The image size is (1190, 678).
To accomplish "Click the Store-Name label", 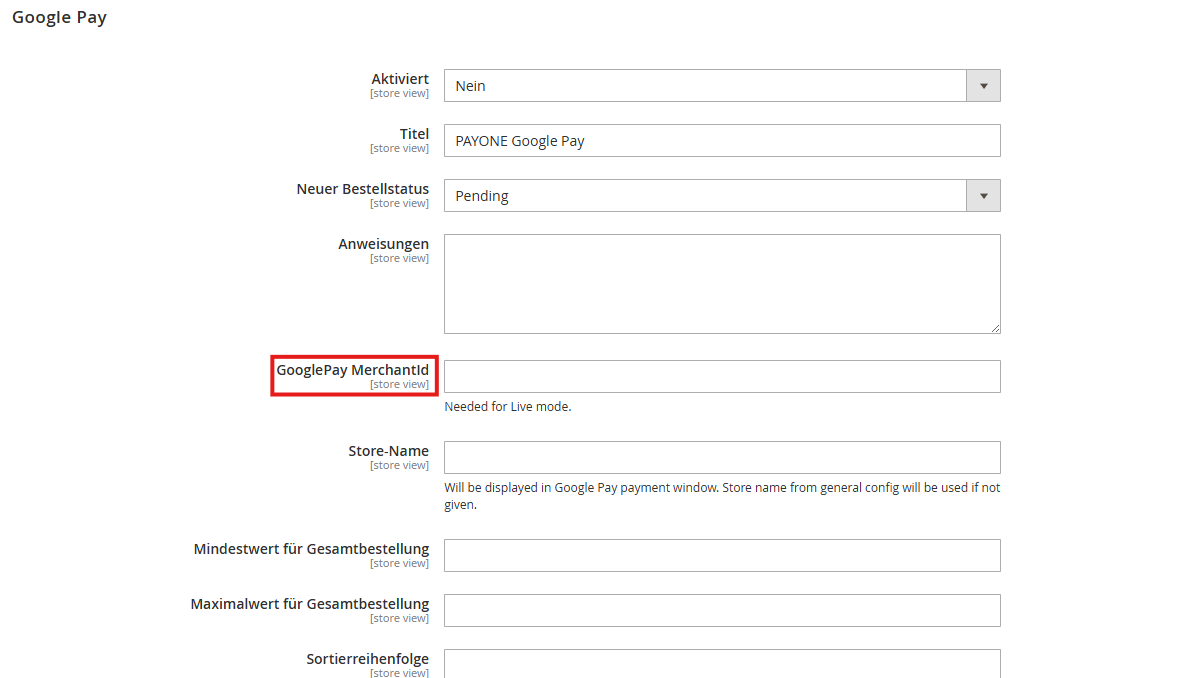I will [x=389, y=451].
